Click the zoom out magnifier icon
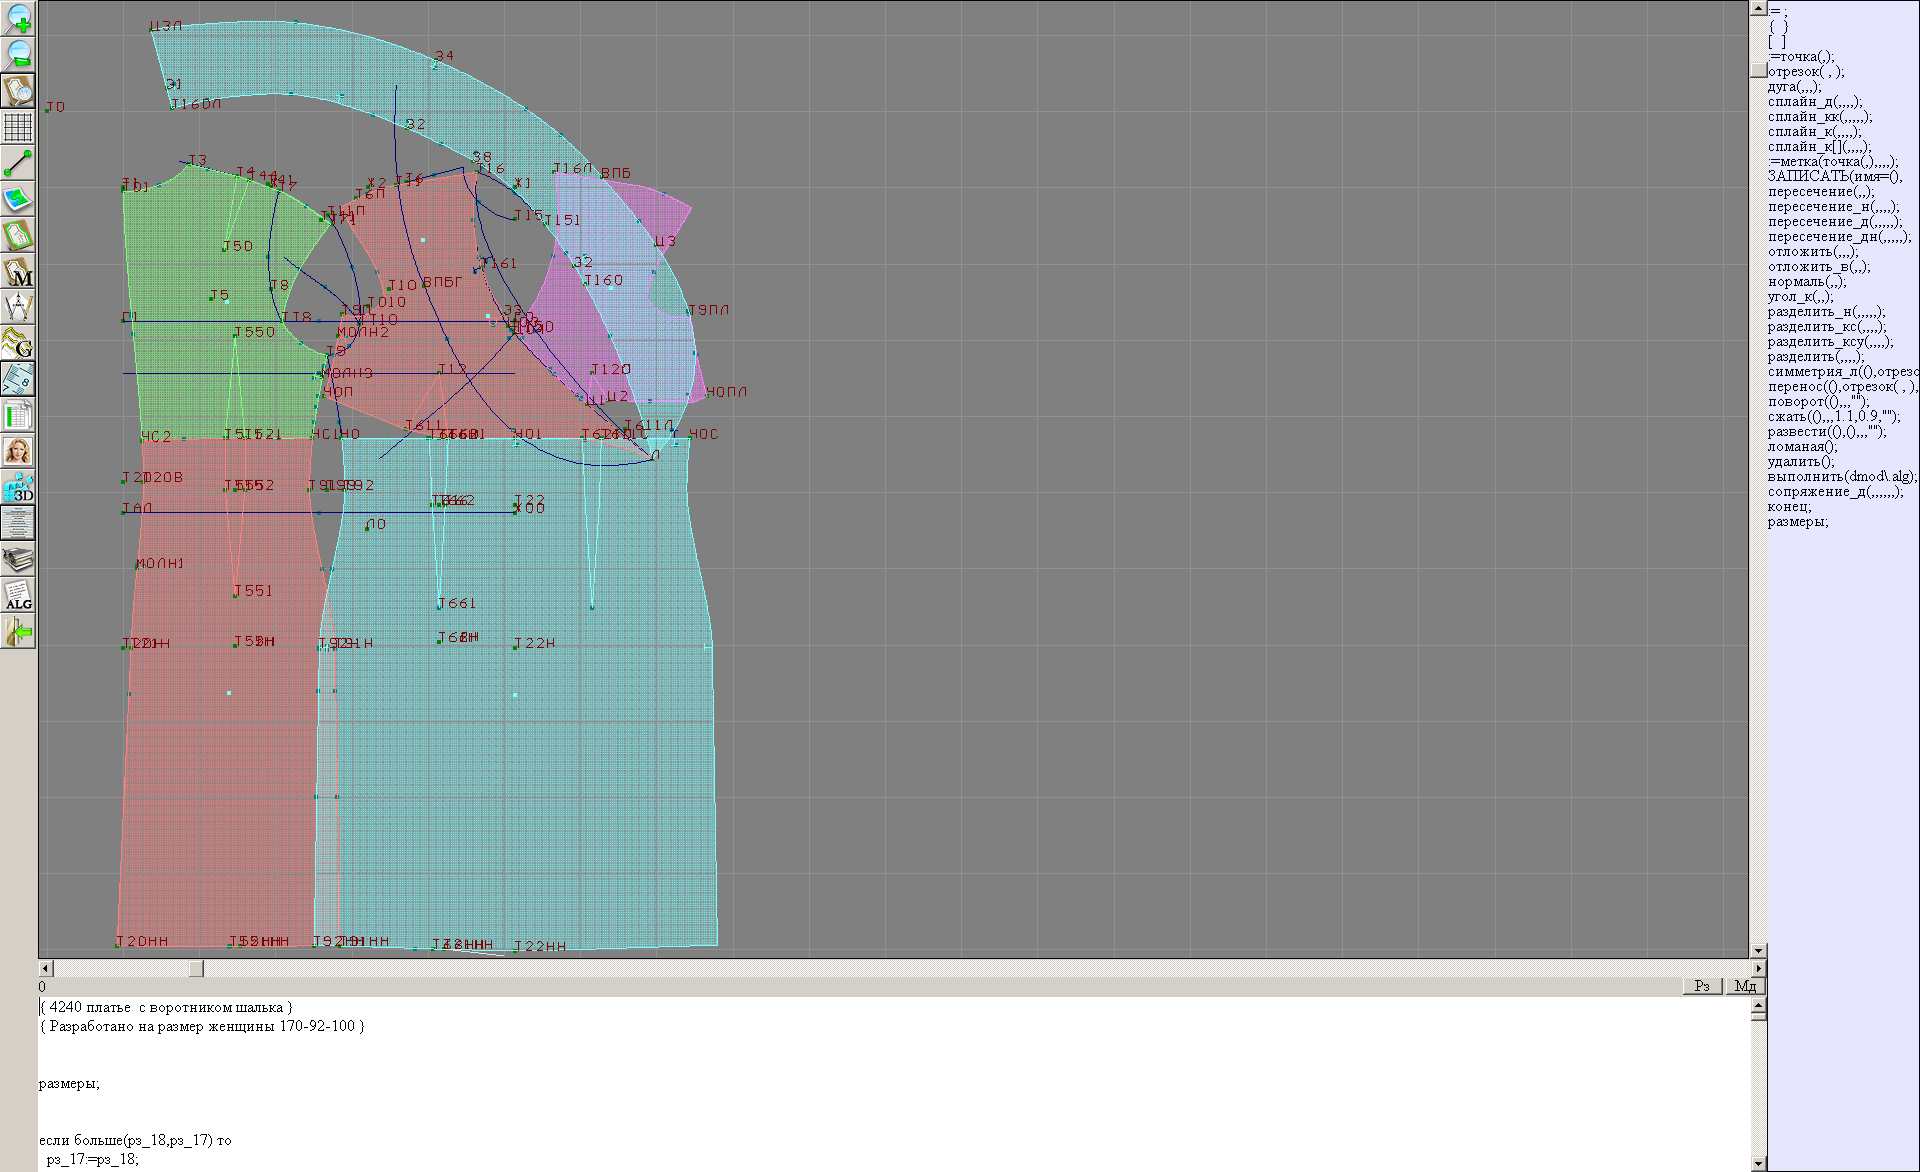The width and height of the screenshot is (1920, 1172). 18,54
